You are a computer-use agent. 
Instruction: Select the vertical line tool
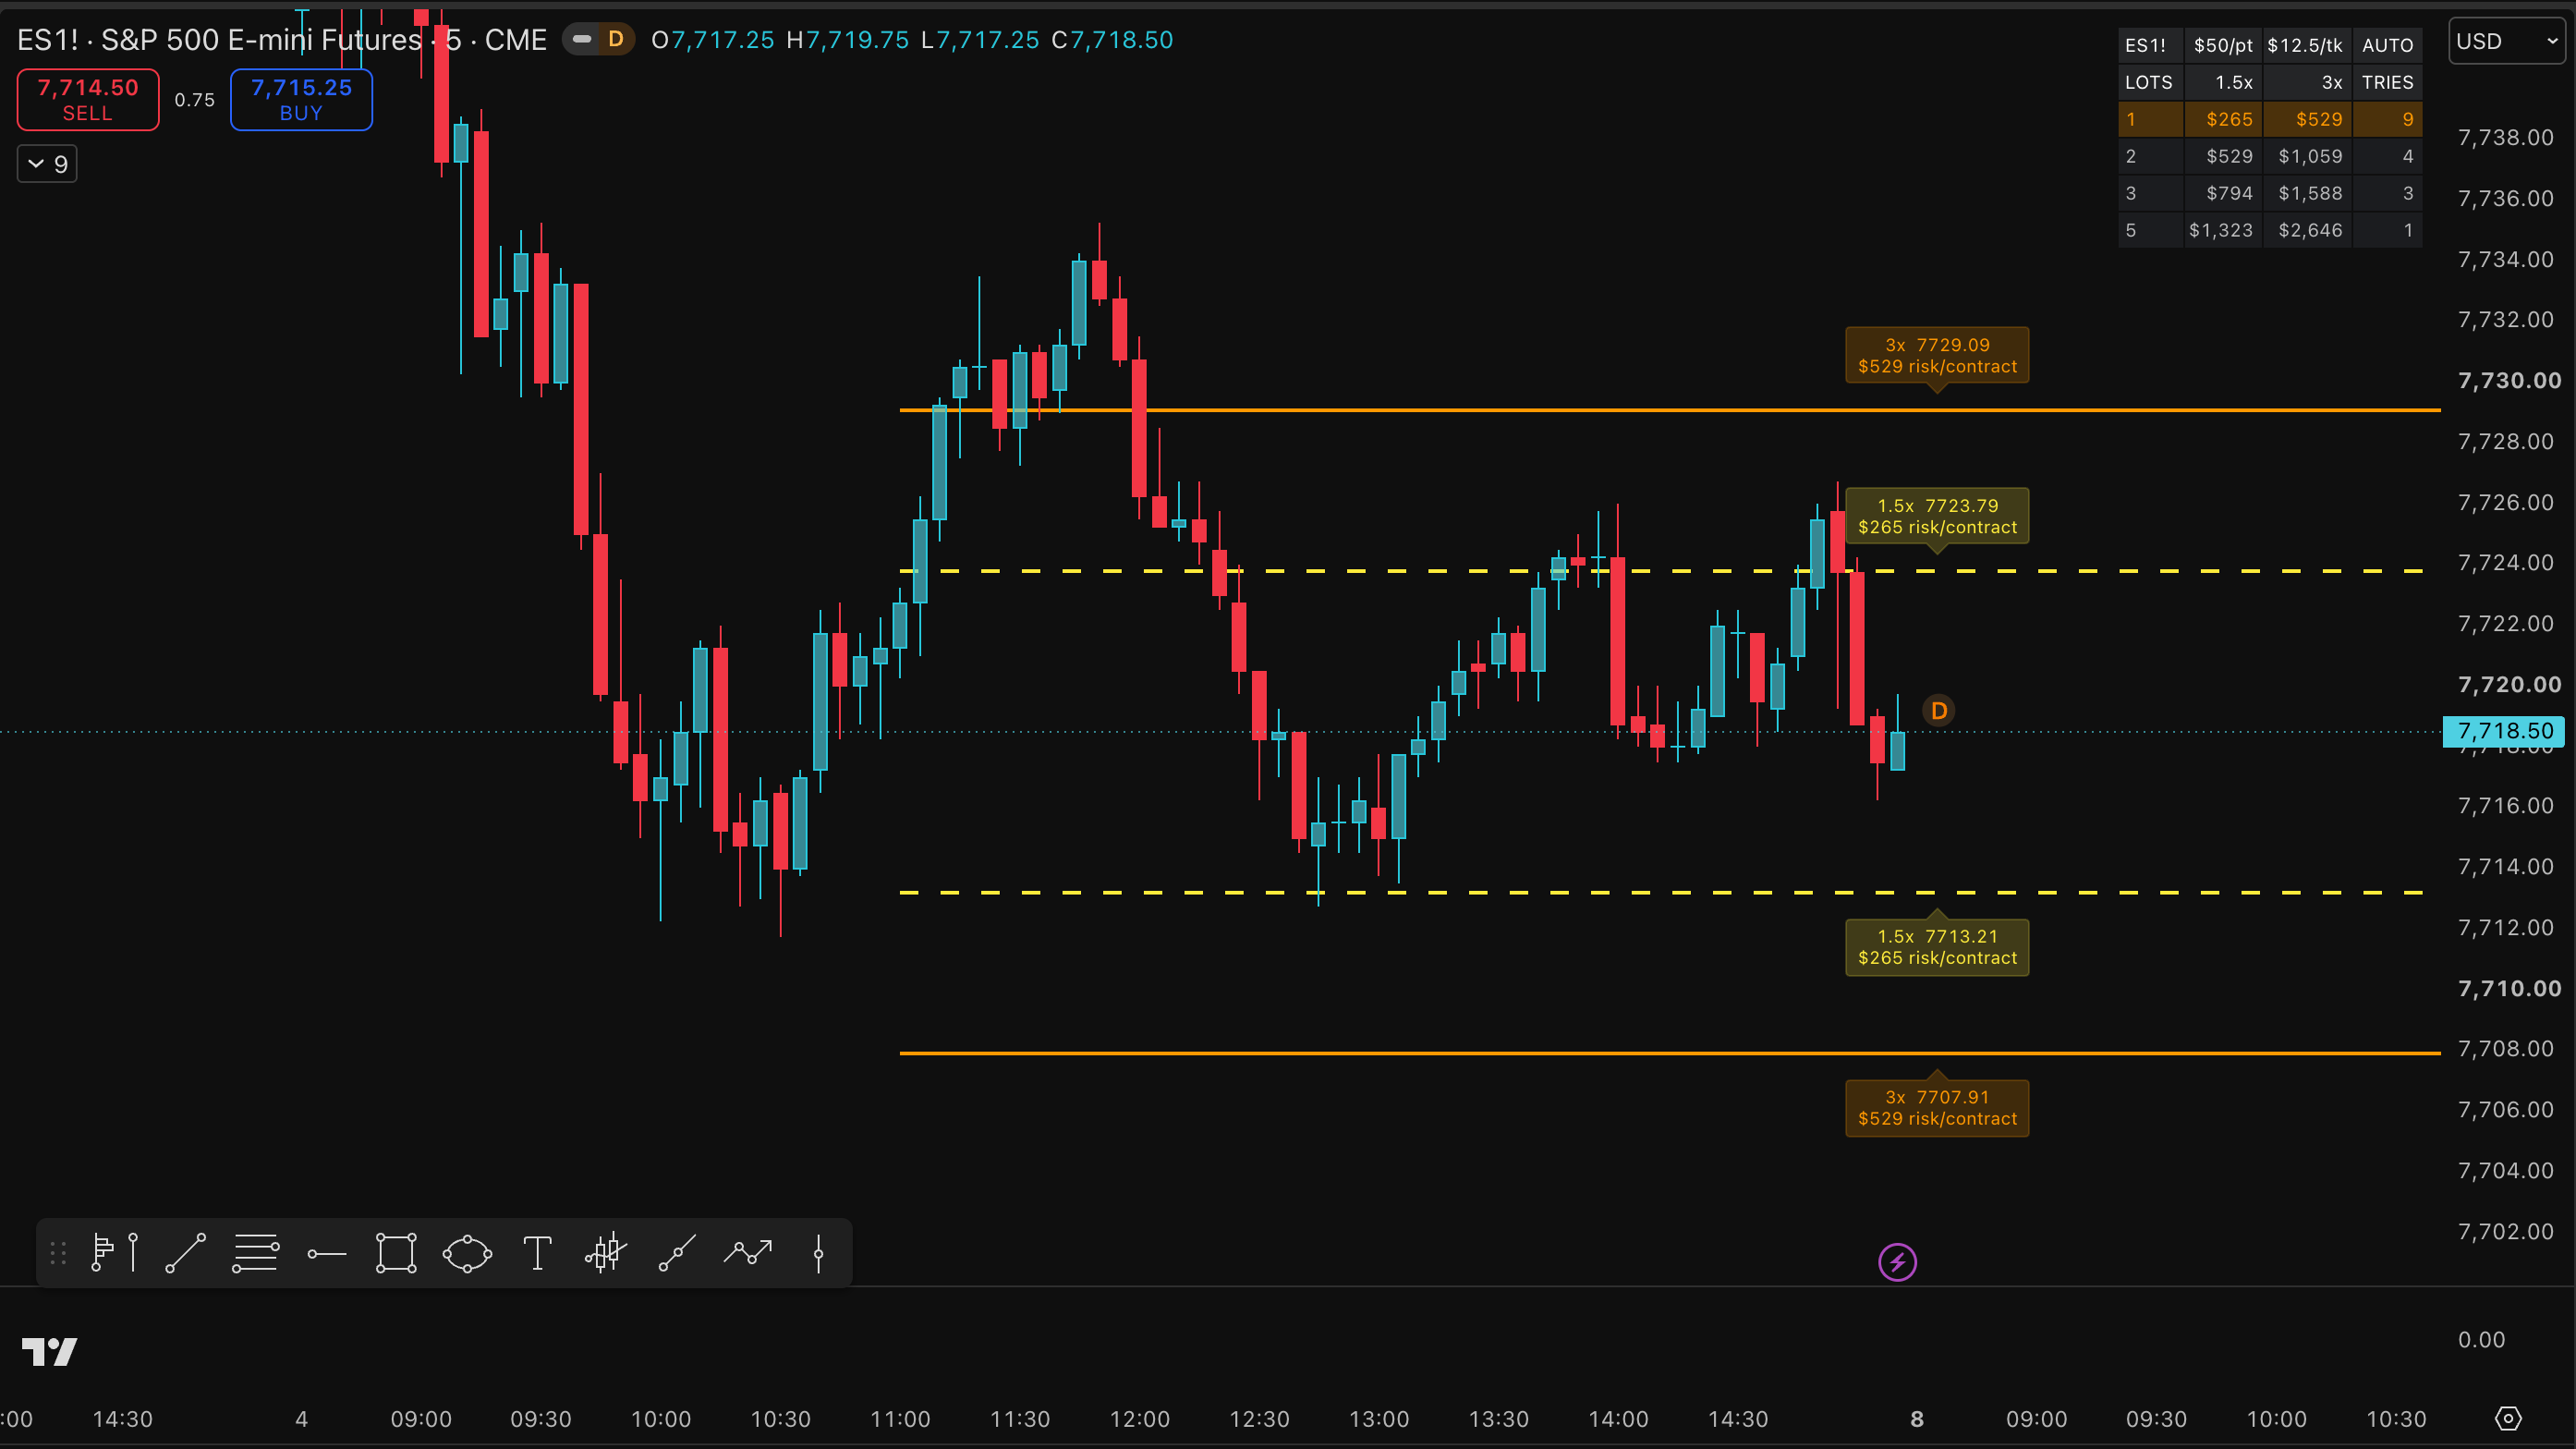coord(818,1253)
